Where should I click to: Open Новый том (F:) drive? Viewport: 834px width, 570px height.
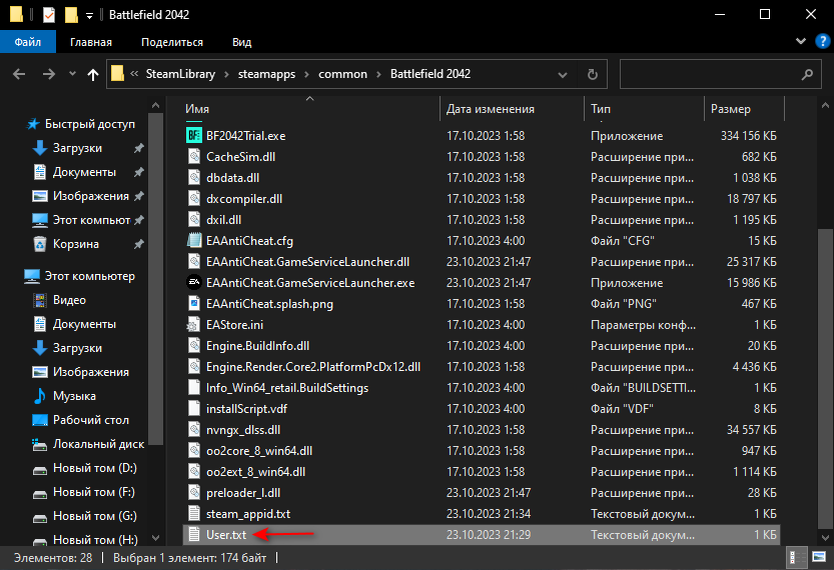(x=94, y=492)
